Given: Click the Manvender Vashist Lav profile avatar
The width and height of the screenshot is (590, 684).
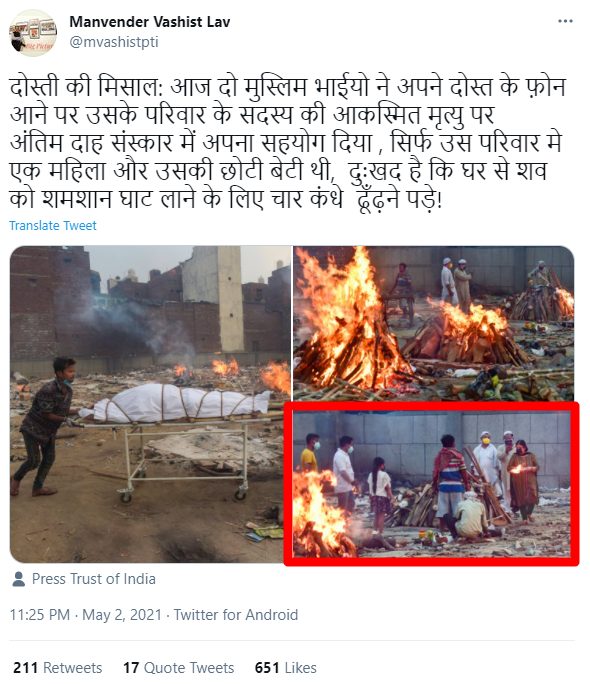Looking at the screenshot, I should (33, 33).
